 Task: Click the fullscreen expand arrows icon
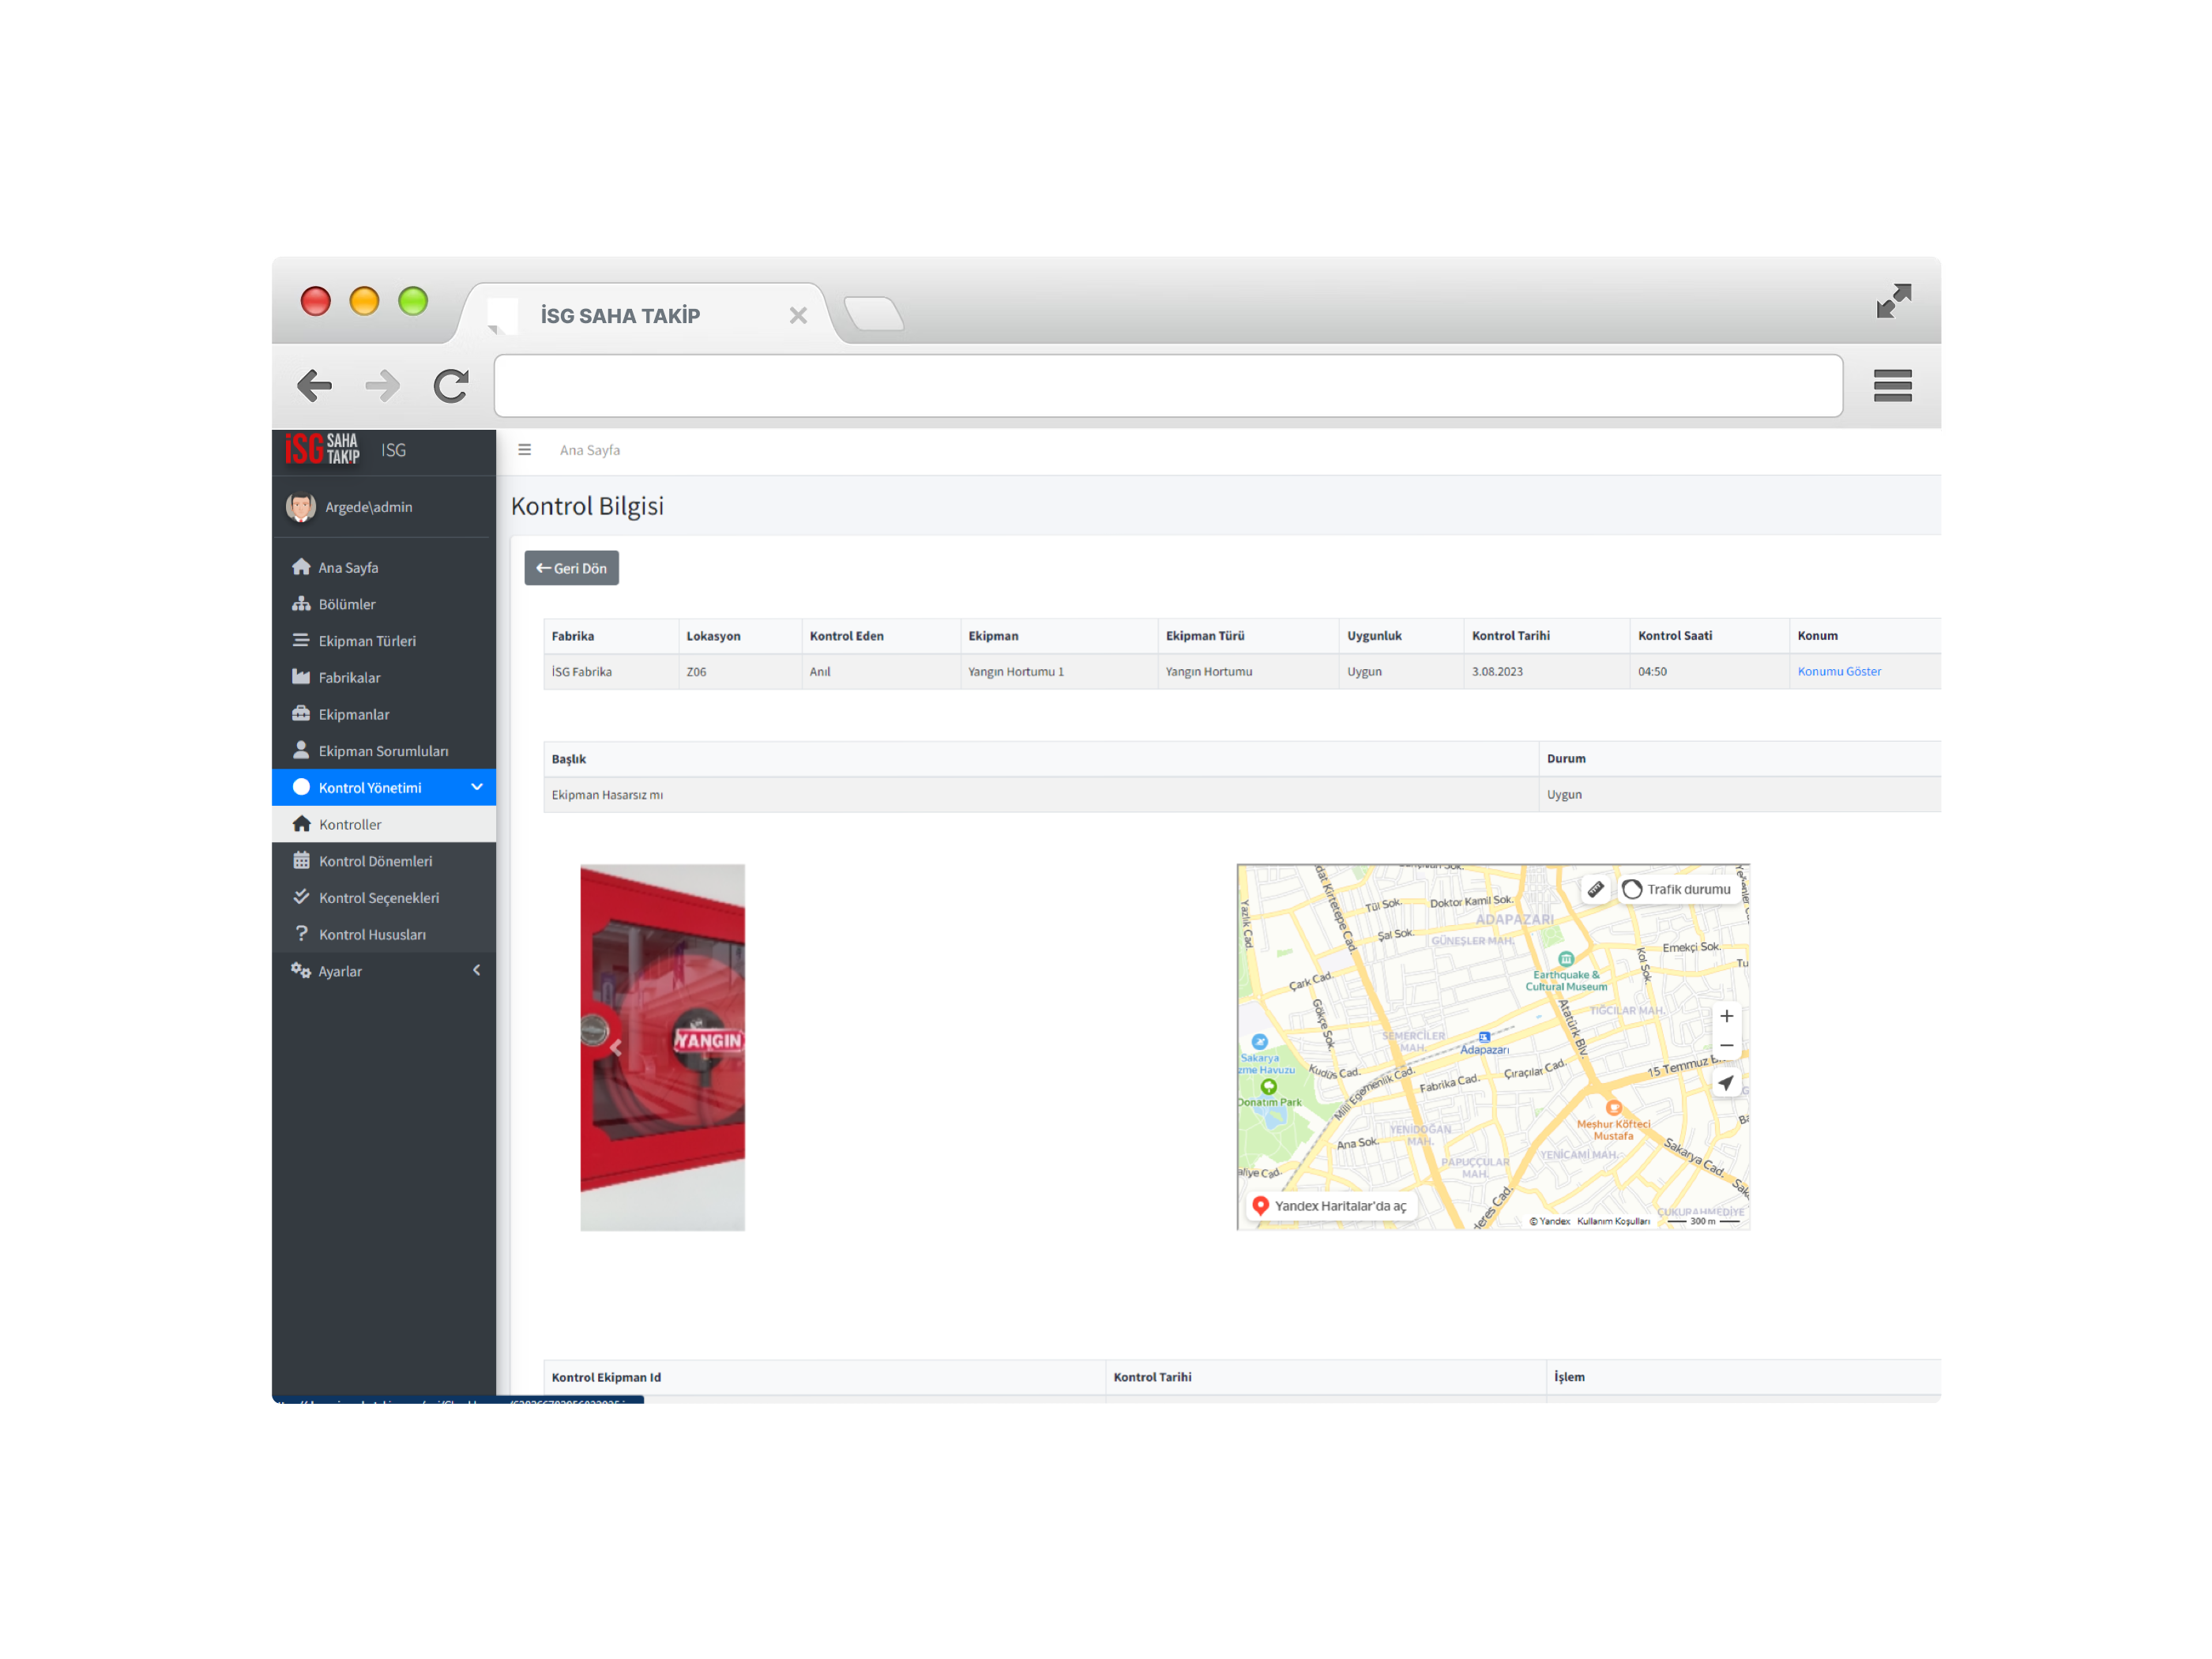click(1893, 301)
